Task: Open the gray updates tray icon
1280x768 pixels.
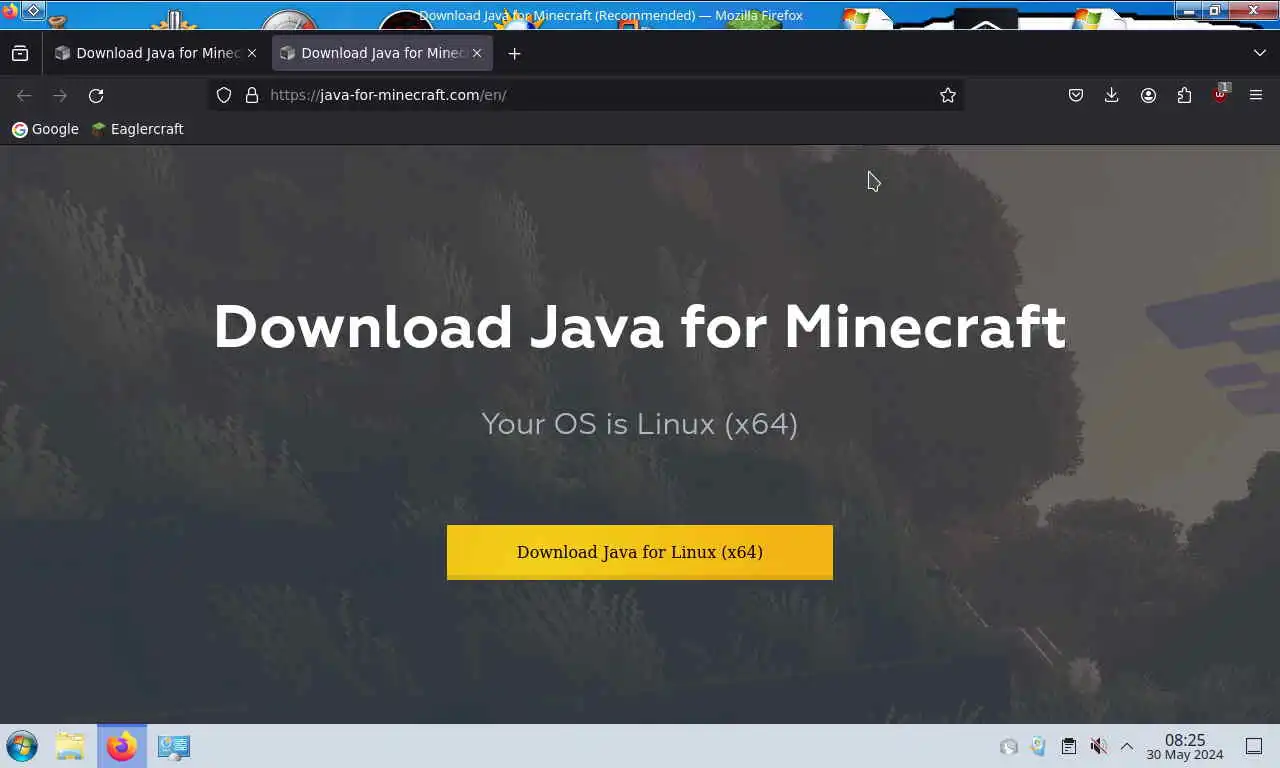Action: 1009,746
